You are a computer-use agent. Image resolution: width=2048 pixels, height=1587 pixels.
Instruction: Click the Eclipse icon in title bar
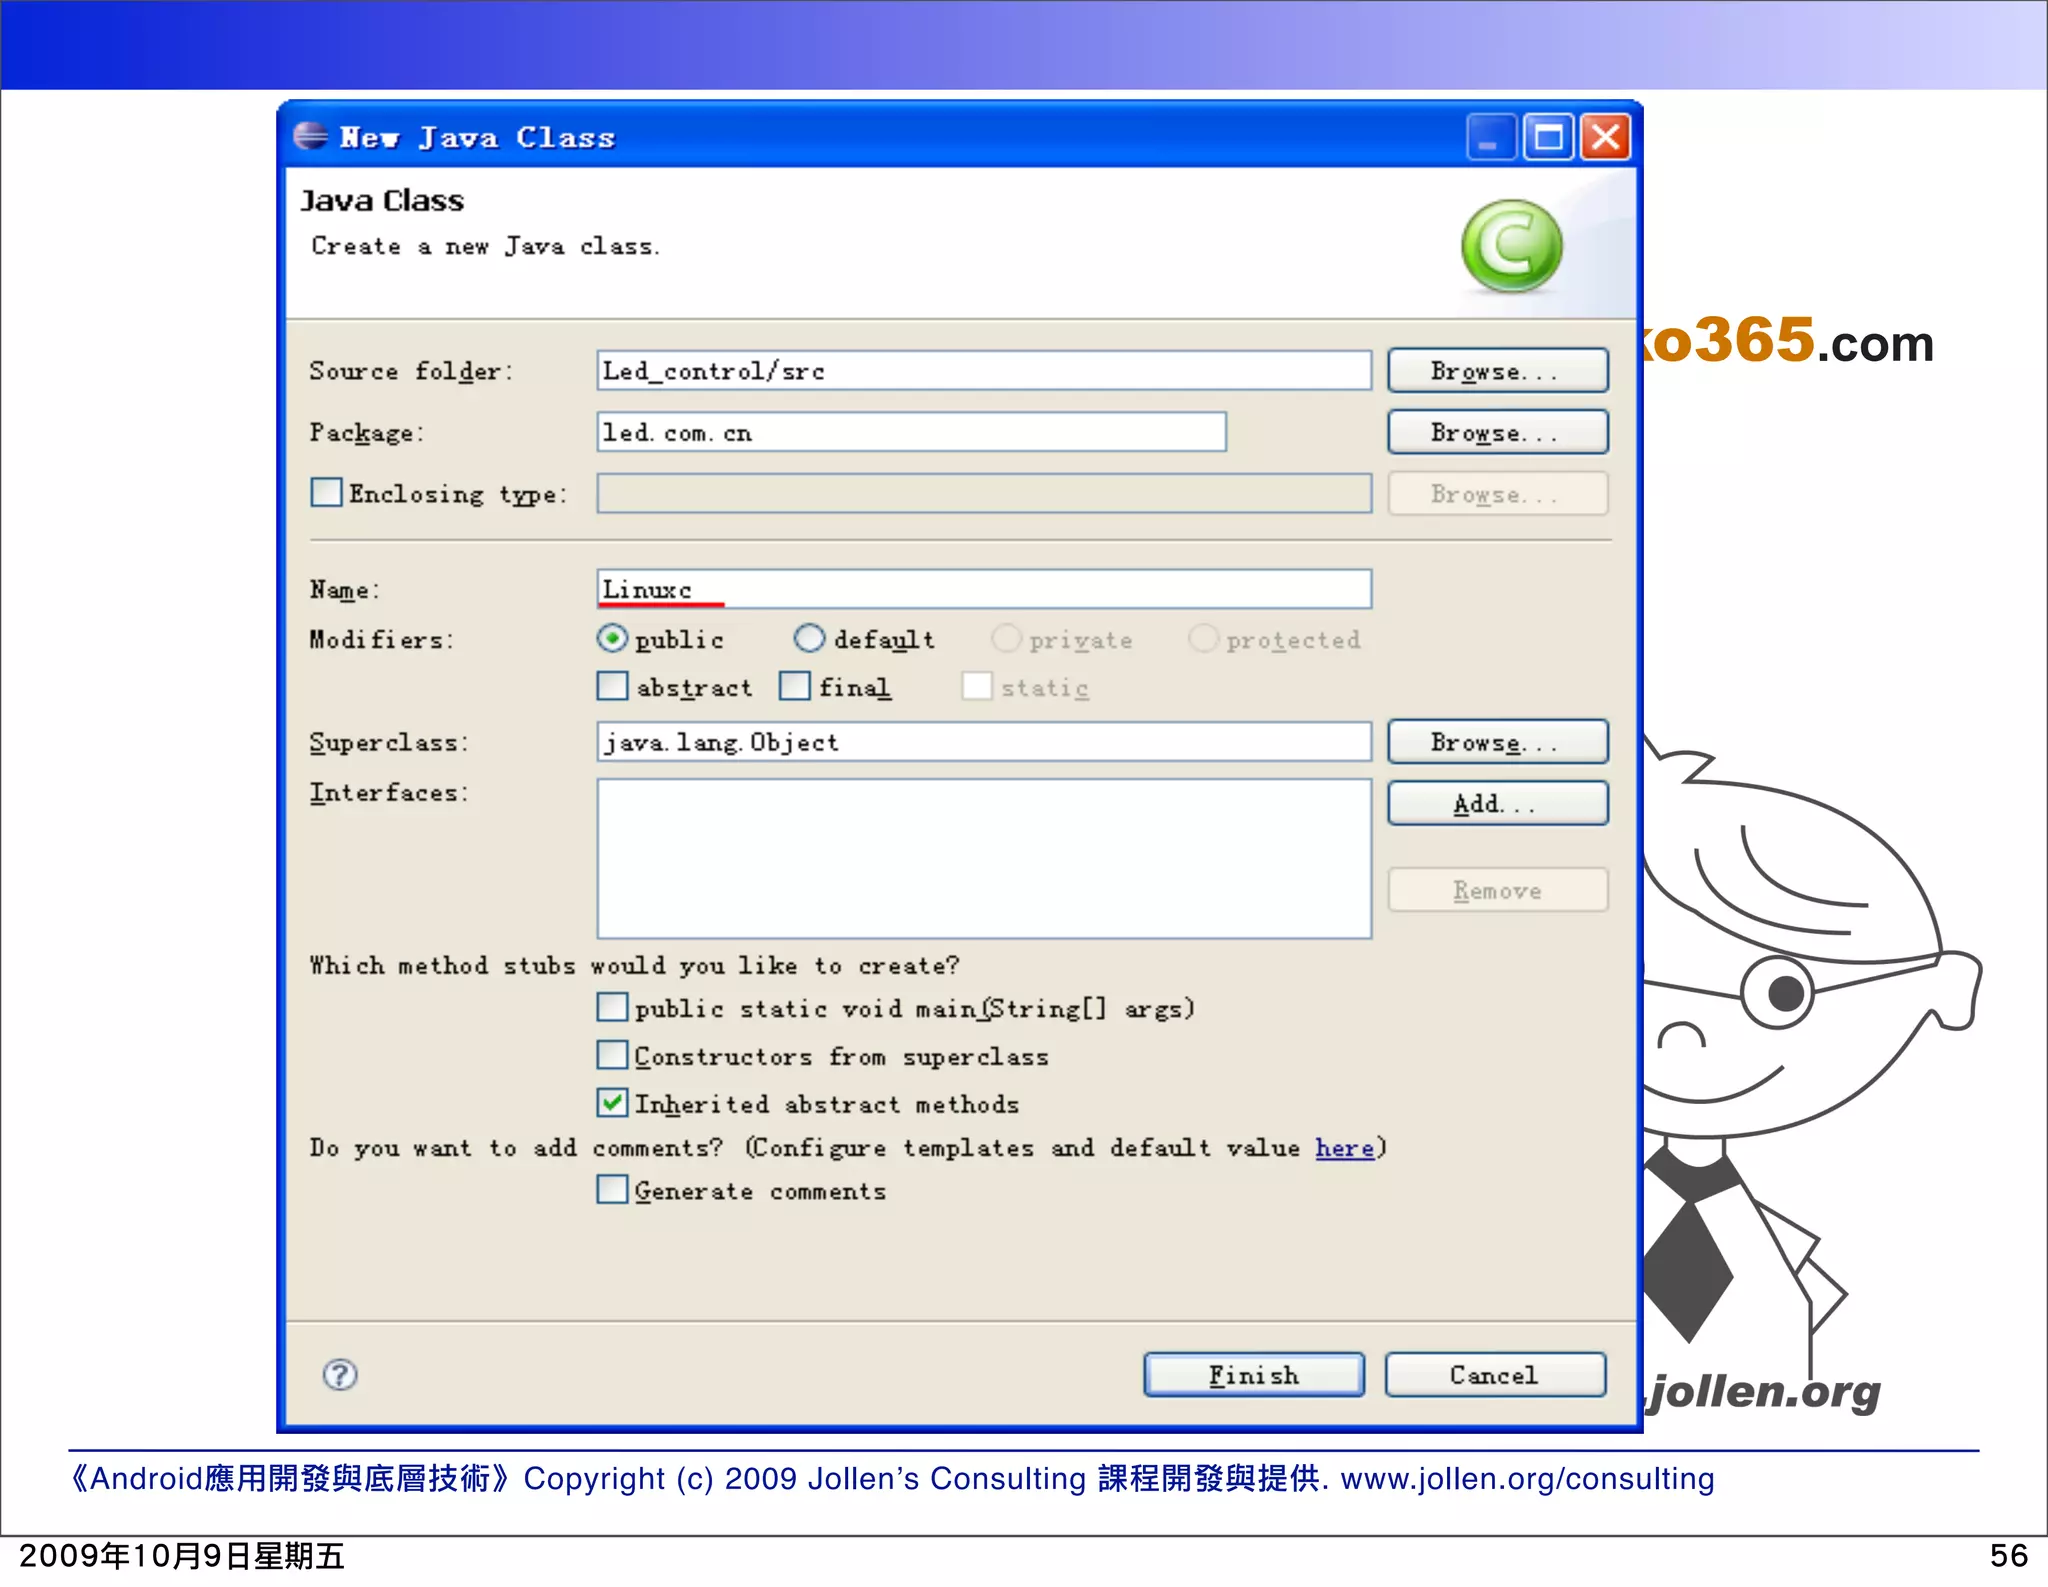click(x=311, y=136)
